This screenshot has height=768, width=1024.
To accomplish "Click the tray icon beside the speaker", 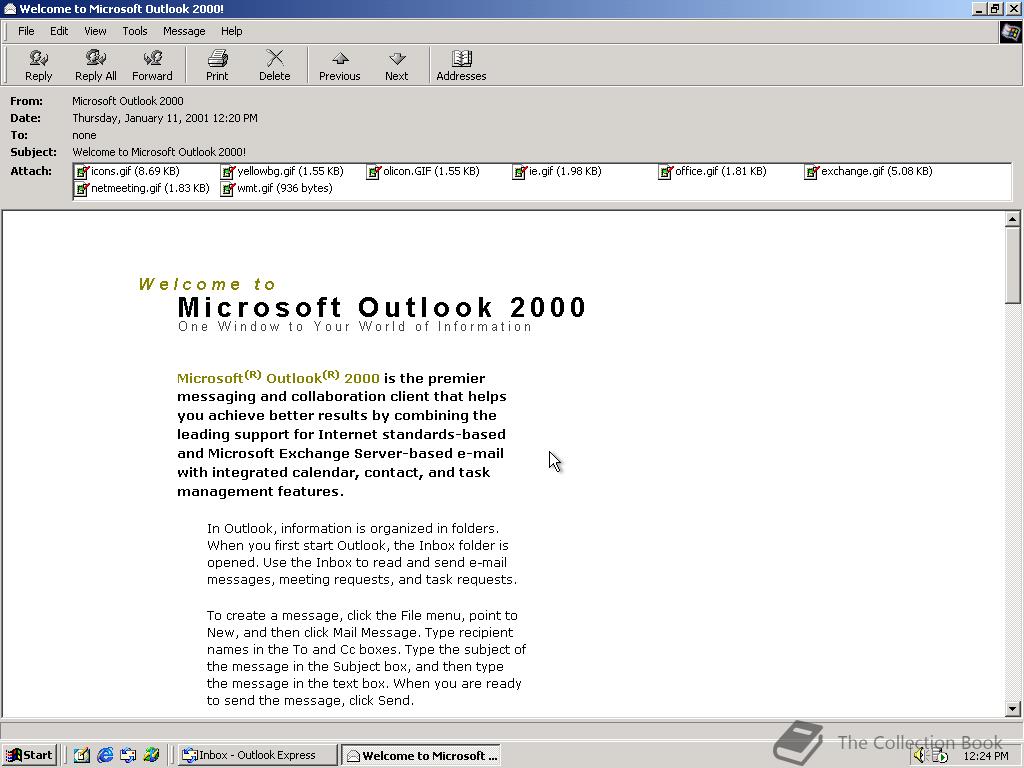I will 940,756.
